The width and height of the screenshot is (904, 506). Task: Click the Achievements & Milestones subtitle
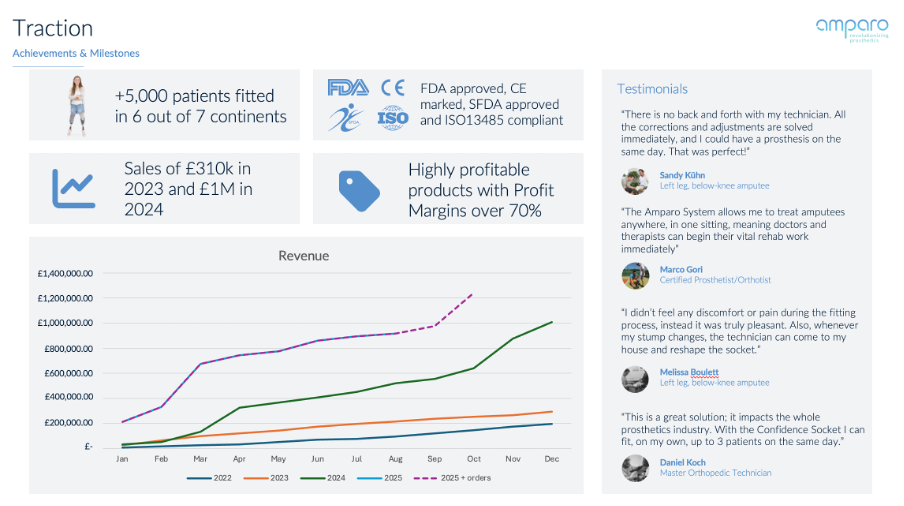76,53
